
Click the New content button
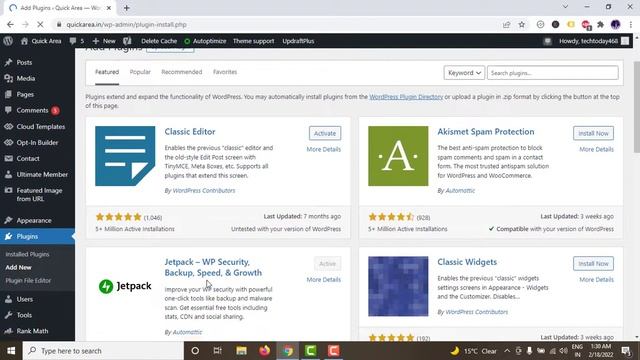point(104,41)
